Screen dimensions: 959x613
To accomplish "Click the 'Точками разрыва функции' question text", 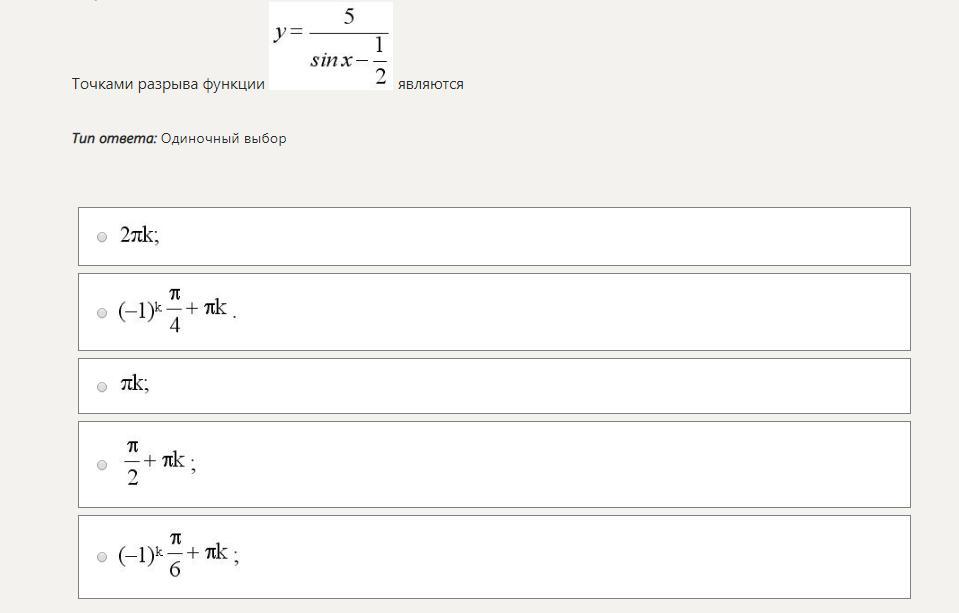I will tap(168, 84).
